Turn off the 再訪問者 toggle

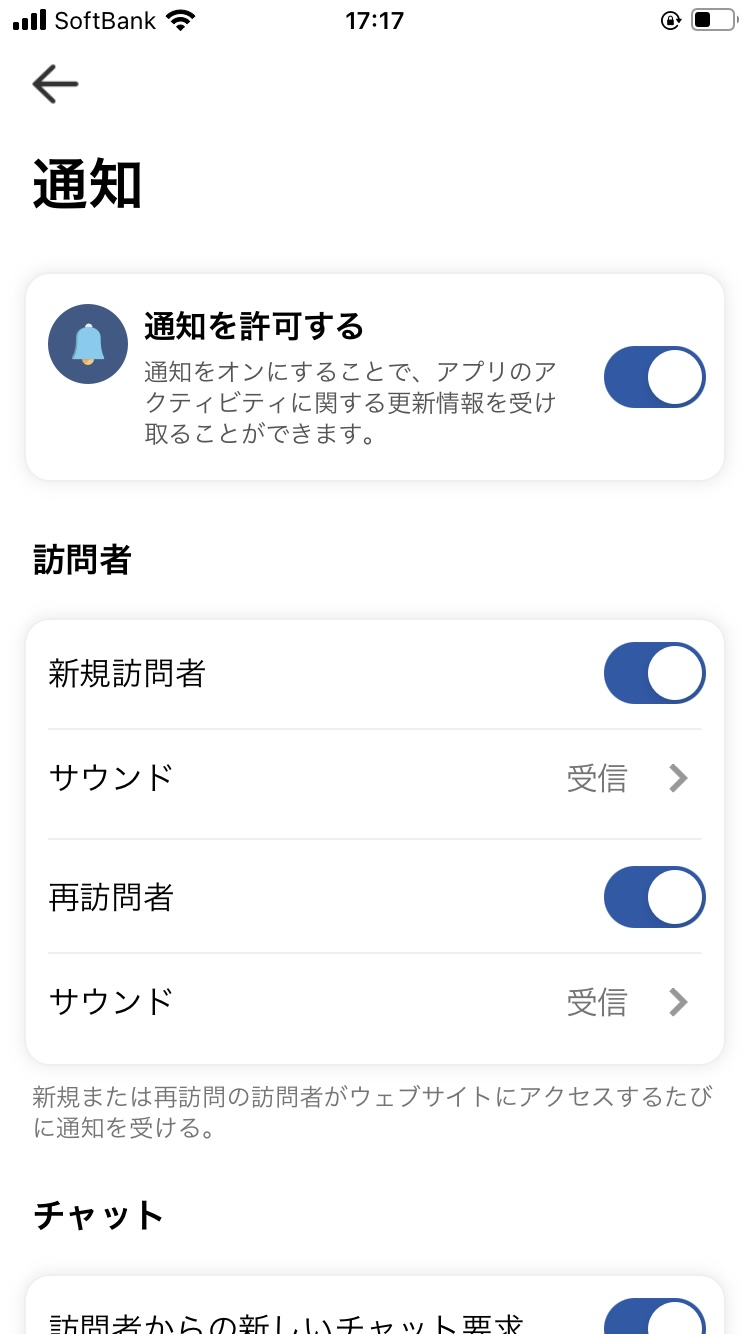click(654, 897)
